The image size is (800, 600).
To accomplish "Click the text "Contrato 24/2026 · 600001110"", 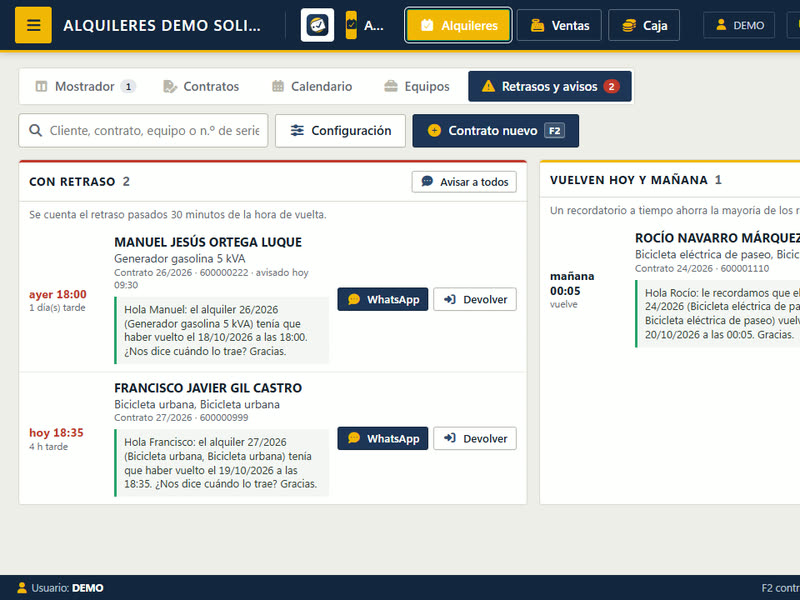I will pyautogui.click(x=702, y=268).
